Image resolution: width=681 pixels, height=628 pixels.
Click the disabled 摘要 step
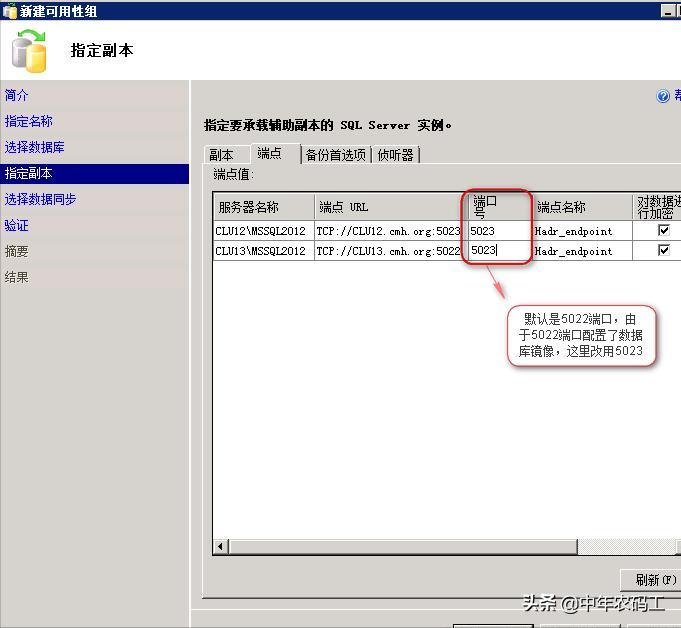(x=17, y=251)
